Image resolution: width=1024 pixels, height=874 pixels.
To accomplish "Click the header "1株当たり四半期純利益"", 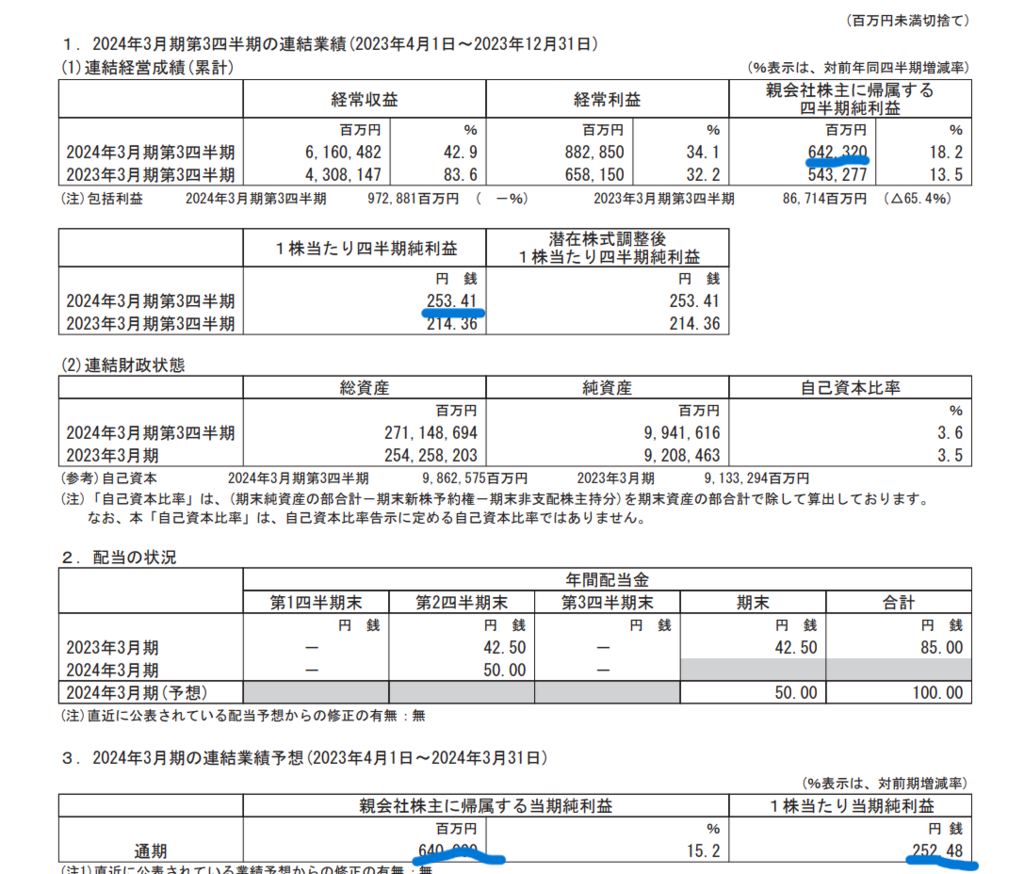I will click(365, 248).
